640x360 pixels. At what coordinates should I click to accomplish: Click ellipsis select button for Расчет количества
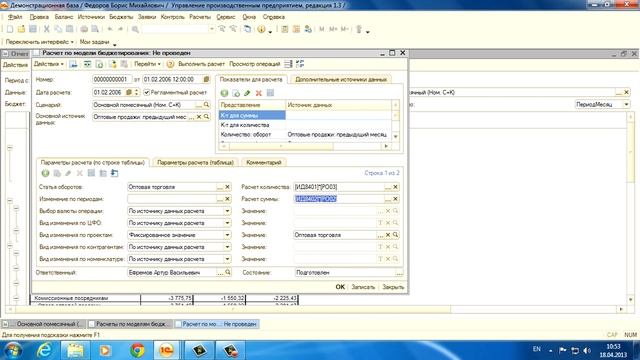(388, 187)
